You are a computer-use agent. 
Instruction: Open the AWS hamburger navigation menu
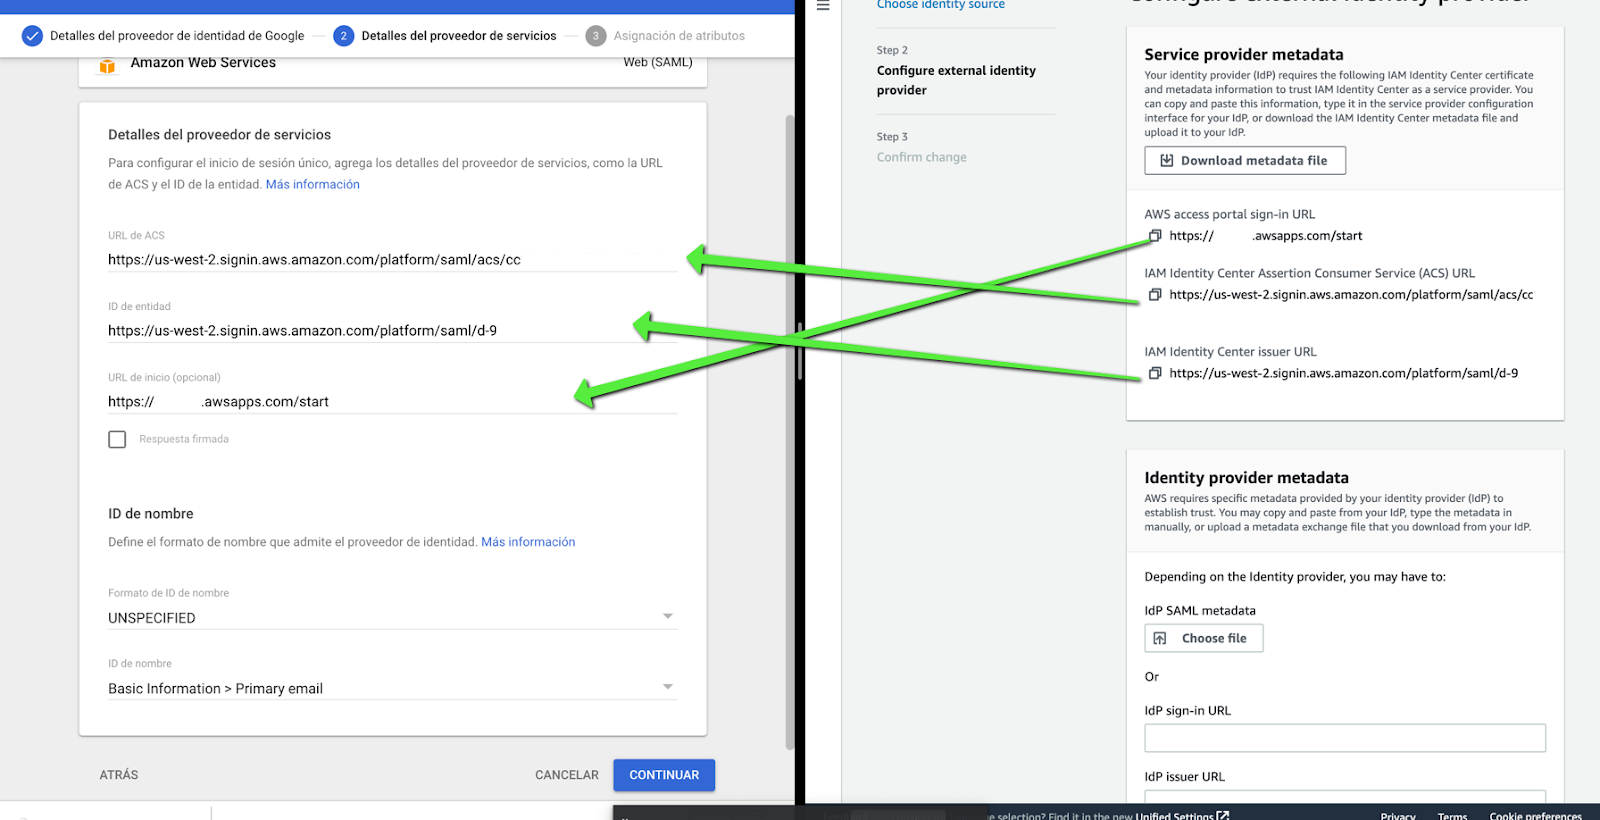[x=823, y=5]
